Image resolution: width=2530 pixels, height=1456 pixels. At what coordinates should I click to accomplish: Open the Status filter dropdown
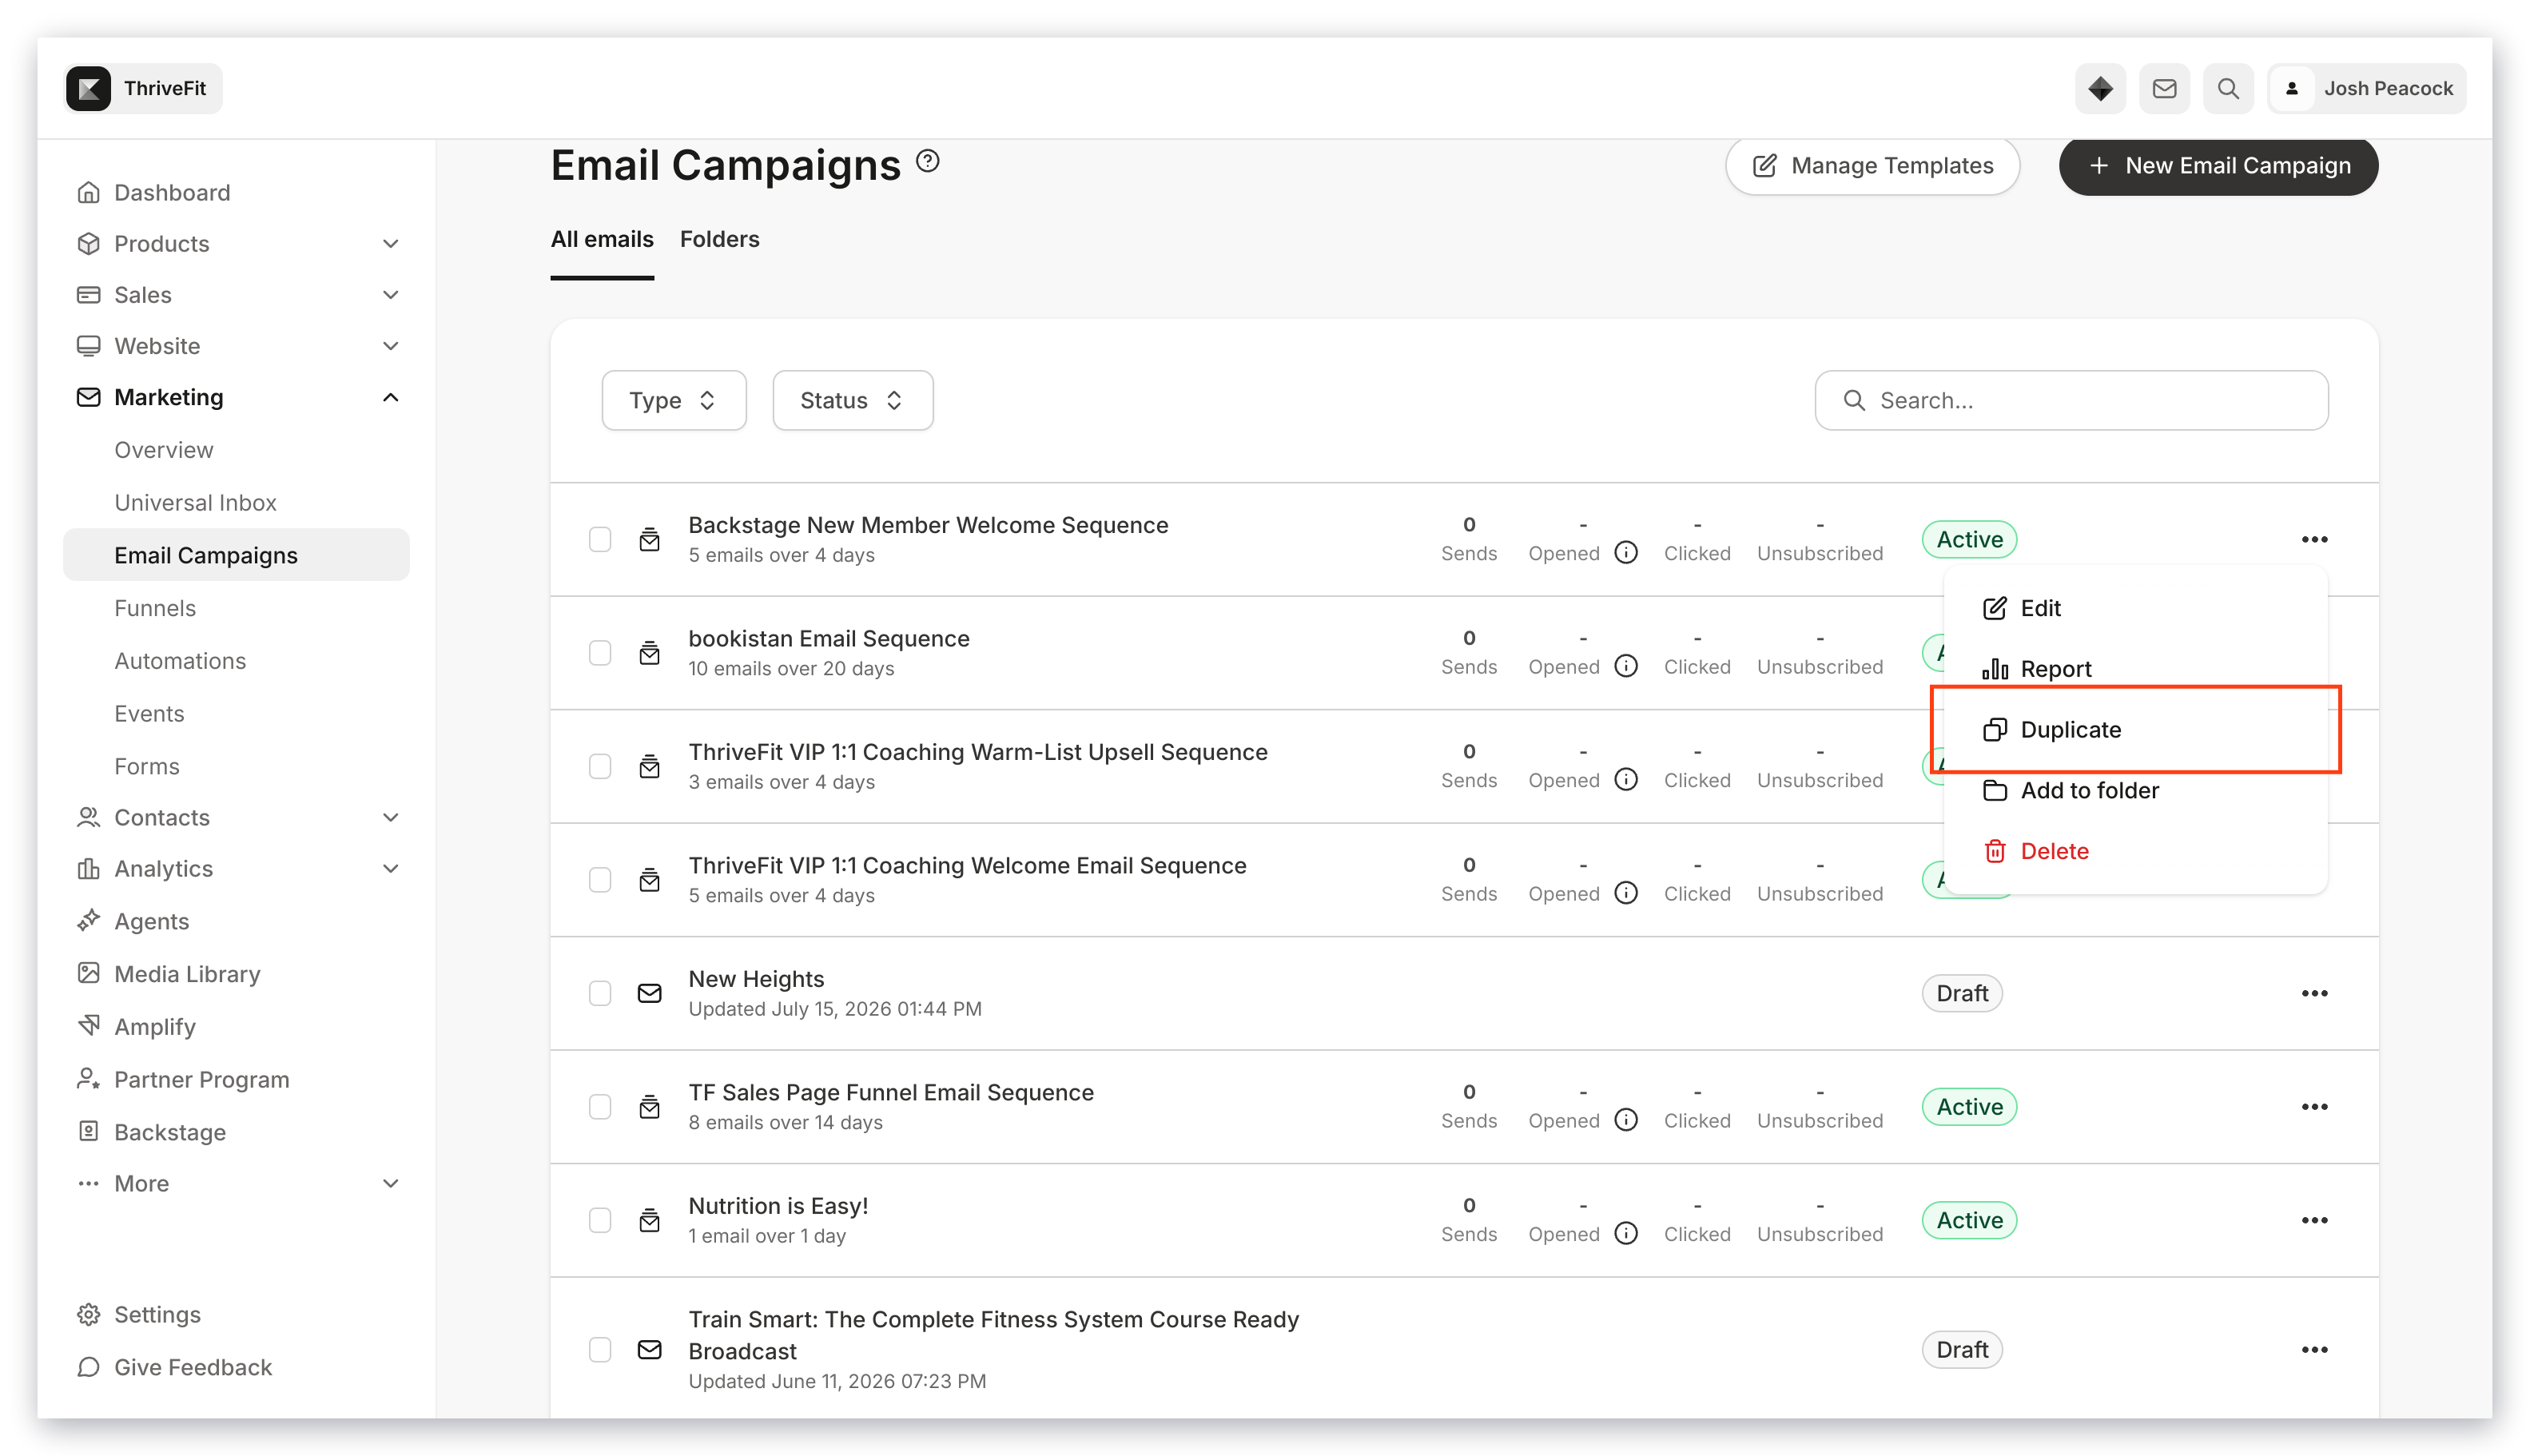(852, 400)
